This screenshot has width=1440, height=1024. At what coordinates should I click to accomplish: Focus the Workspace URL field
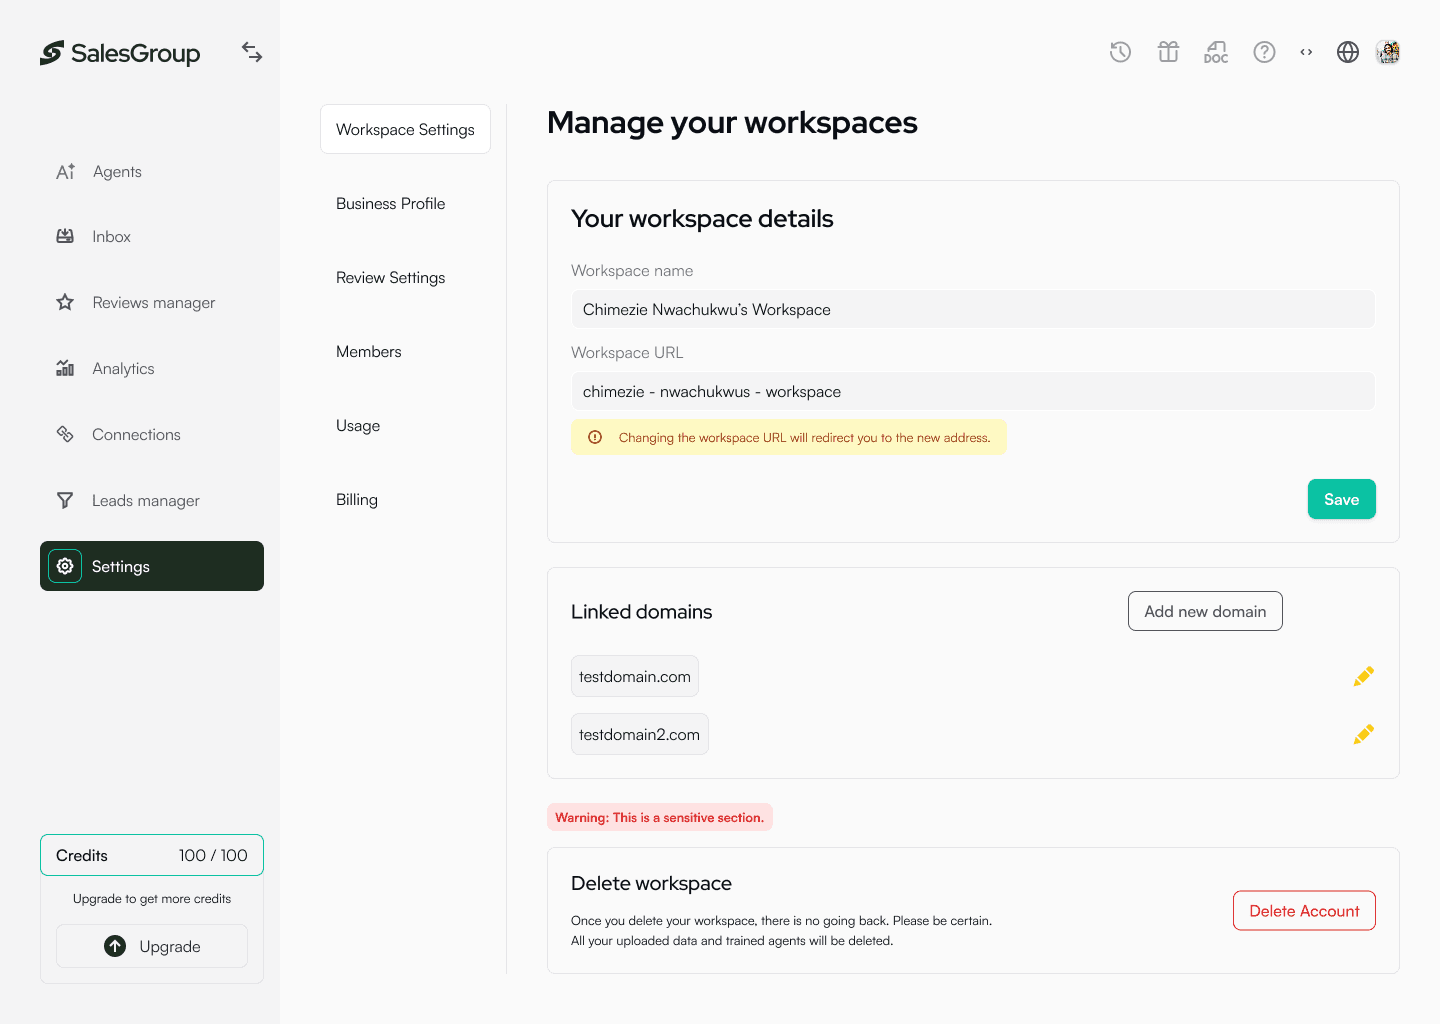[x=972, y=391]
